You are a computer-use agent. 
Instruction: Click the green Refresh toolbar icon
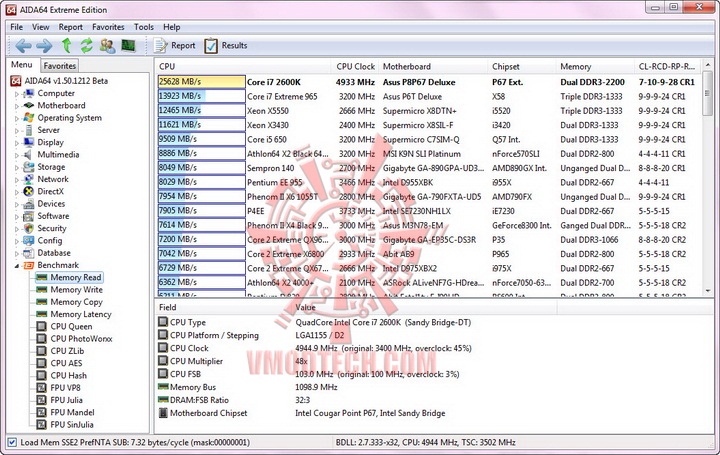pos(86,45)
